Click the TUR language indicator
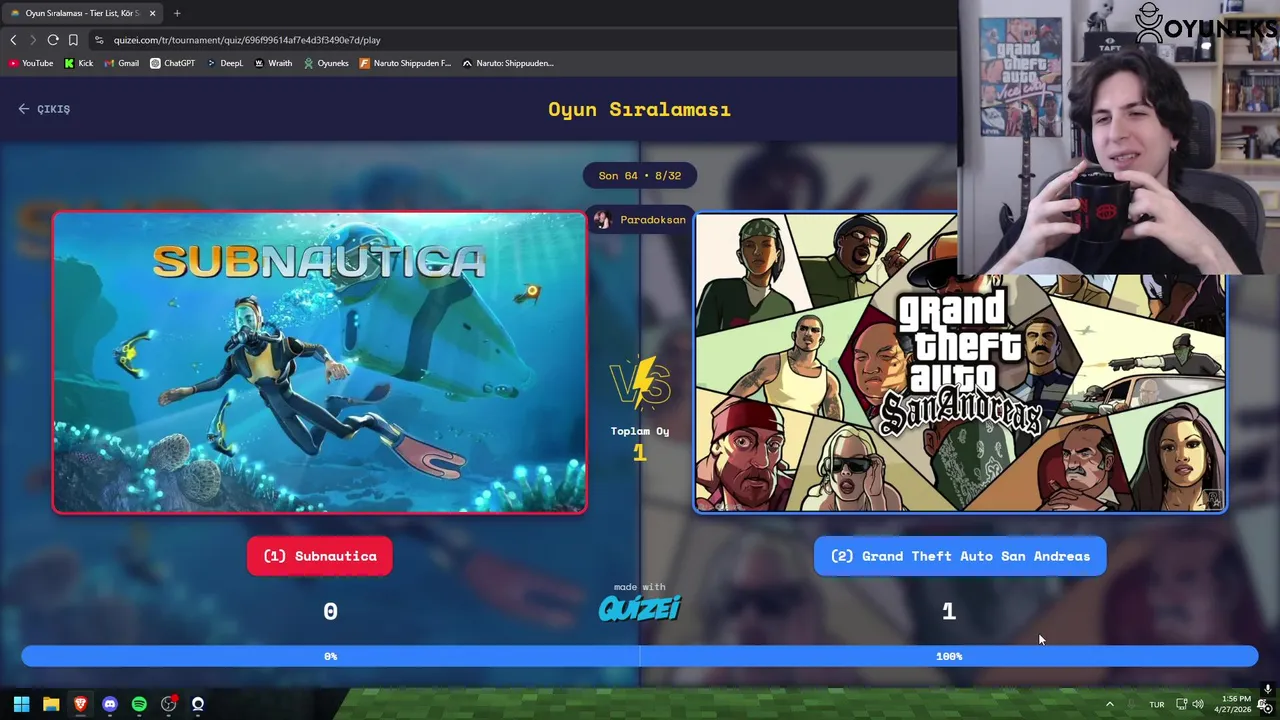Image resolution: width=1280 pixels, height=720 pixels. [x=1156, y=704]
